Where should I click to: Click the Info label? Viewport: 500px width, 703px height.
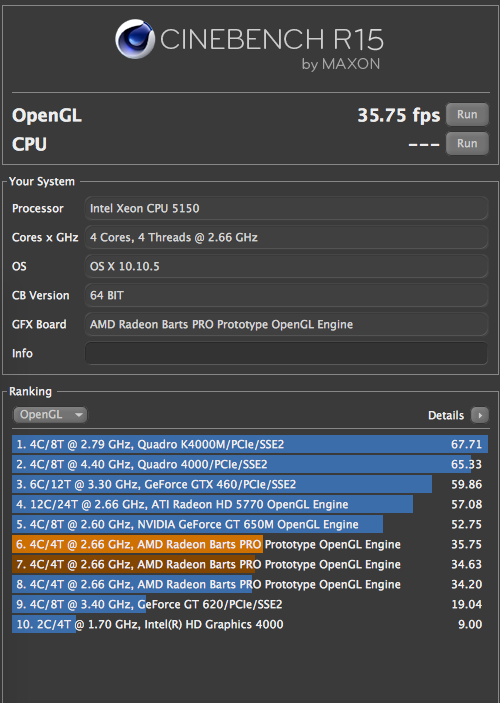click(x=22, y=353)
